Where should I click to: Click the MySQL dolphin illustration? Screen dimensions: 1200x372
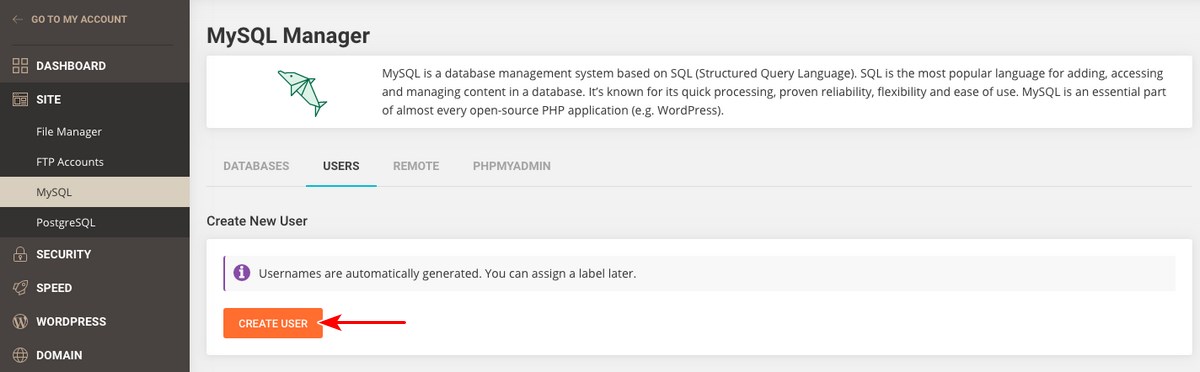pyautogui.click(x=303, y=92)
